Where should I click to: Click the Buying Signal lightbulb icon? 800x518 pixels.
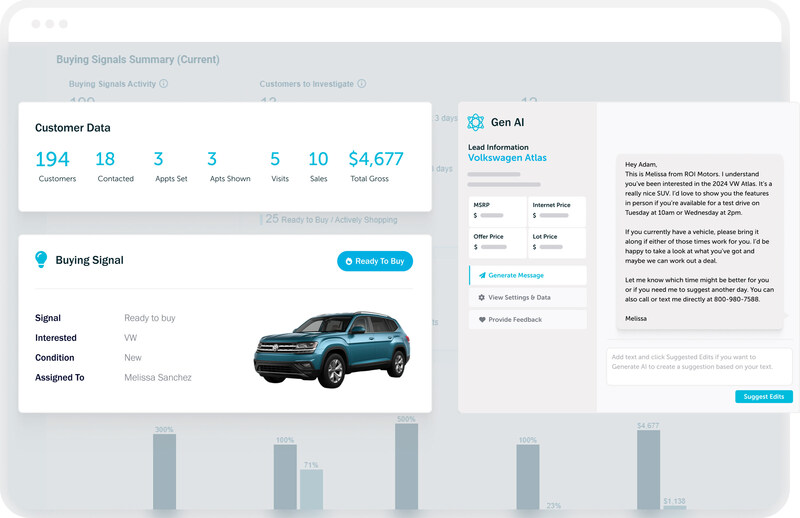click(41, 260)
